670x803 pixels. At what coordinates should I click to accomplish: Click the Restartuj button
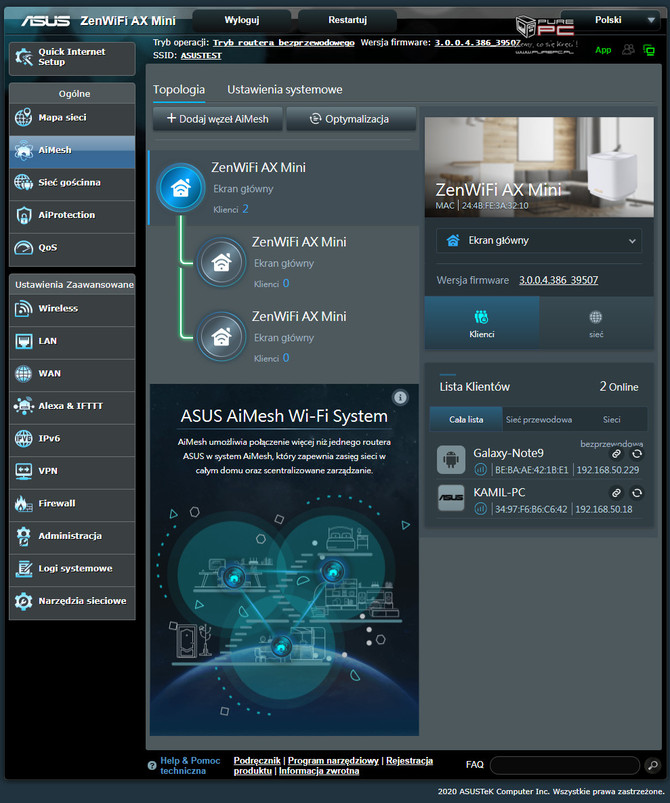(x=347, y=20)
